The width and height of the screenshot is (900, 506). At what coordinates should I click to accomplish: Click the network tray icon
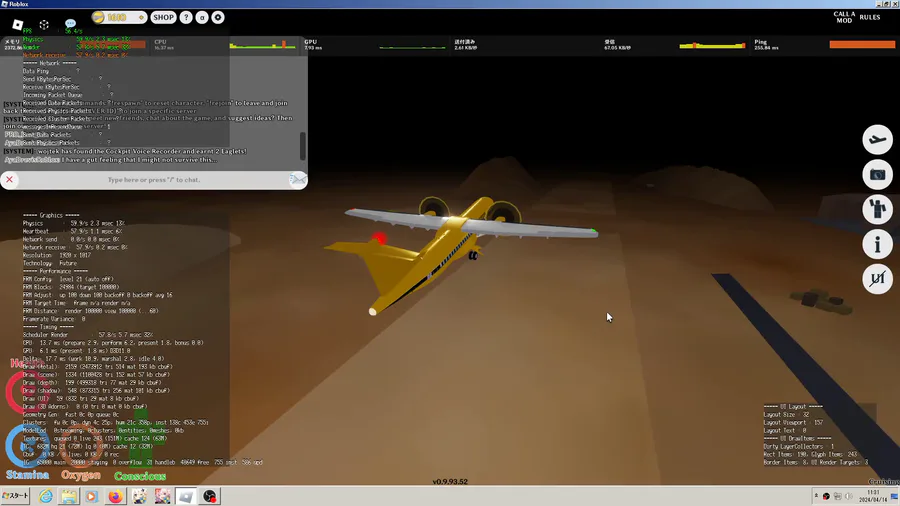[837, 496]
